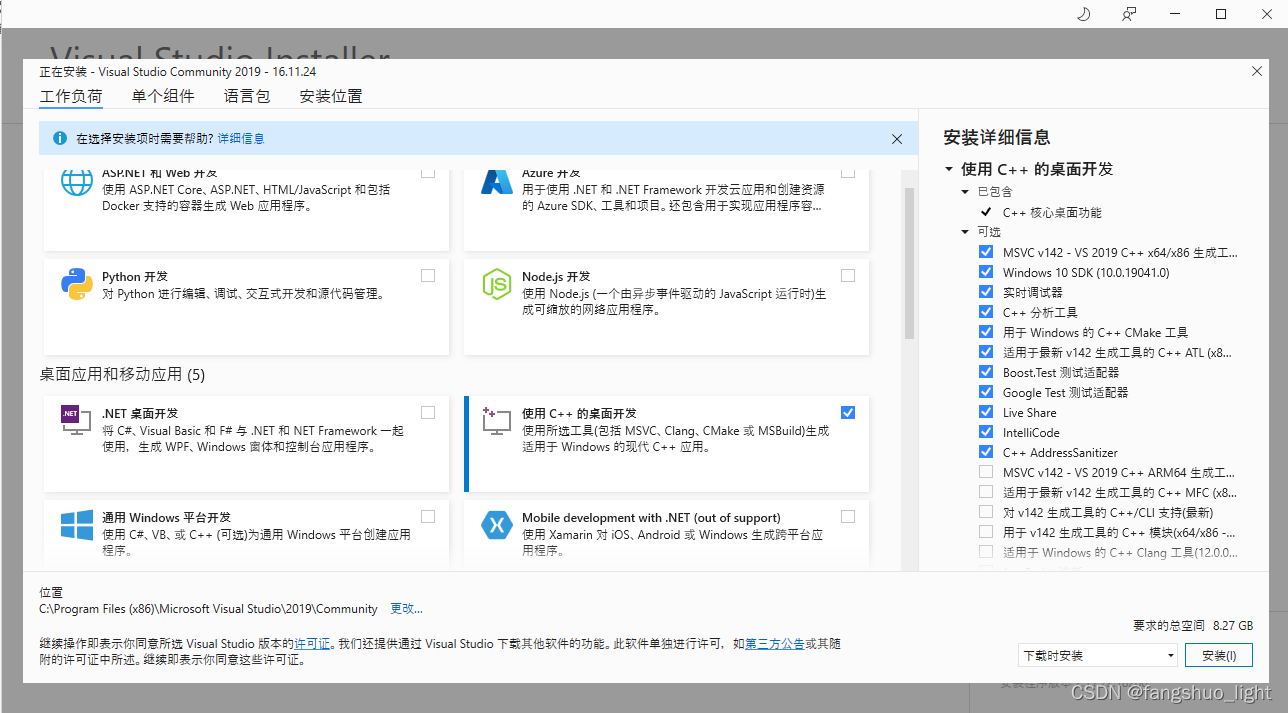Switch to the 单个组件 (Individual components) tab
The image size is (1288, 713).
coord(163,97)
